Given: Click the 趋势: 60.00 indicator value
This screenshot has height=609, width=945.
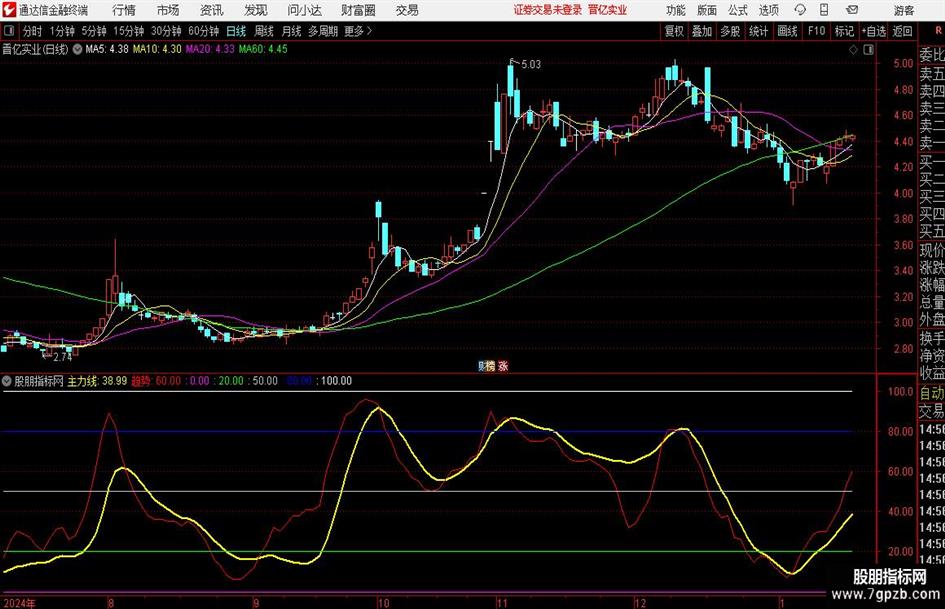Looking at the screenshot, I should tap(156, 381).
